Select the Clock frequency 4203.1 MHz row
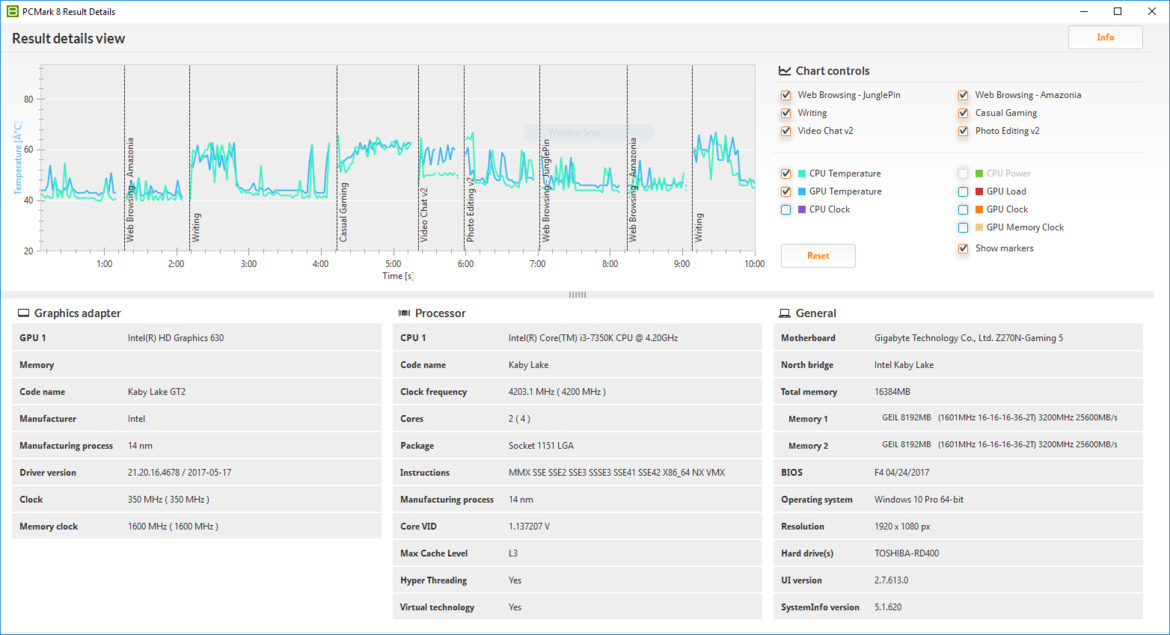Image resolution: width=1170 pixels, height=635 pixels. click(x=577, y=392)
